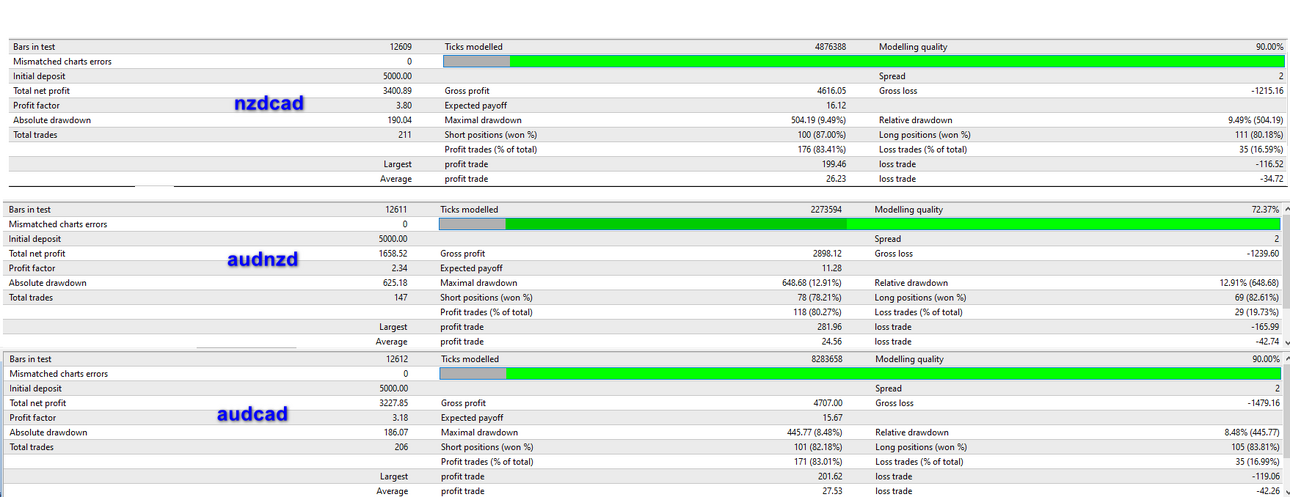Select relative drawdown 8.48% (445.77)
The width and height of the screenshot is (1290, 497).
pos(1251,432)
